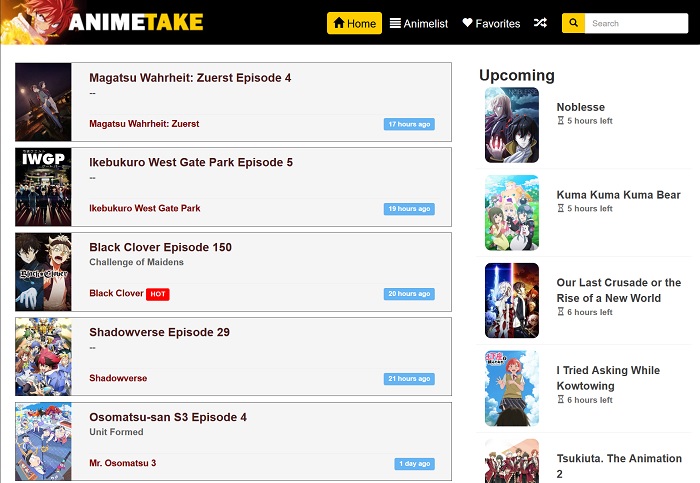
Task: Click the 1 day ago badge
Action: tap(414, 464)
